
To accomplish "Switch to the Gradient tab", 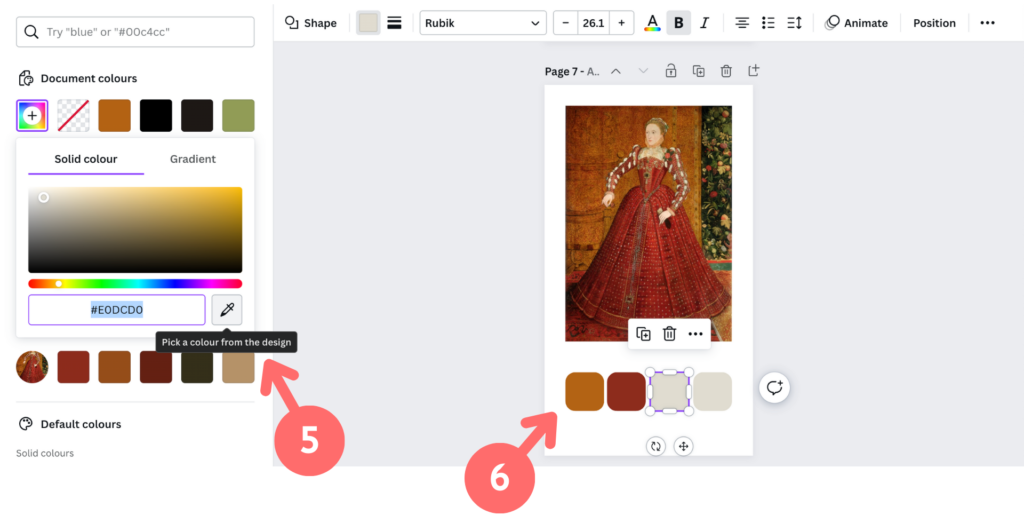I will click(193, 159).
